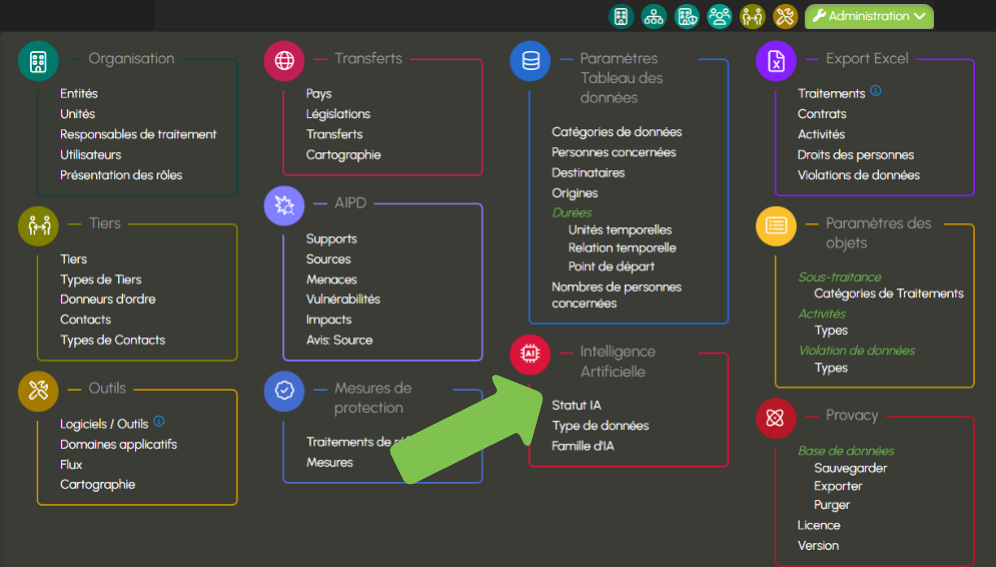The height and width of the screenshot is (567, 996).
Task: Click the users group icon in toolbar
Action: click(719, 16)
